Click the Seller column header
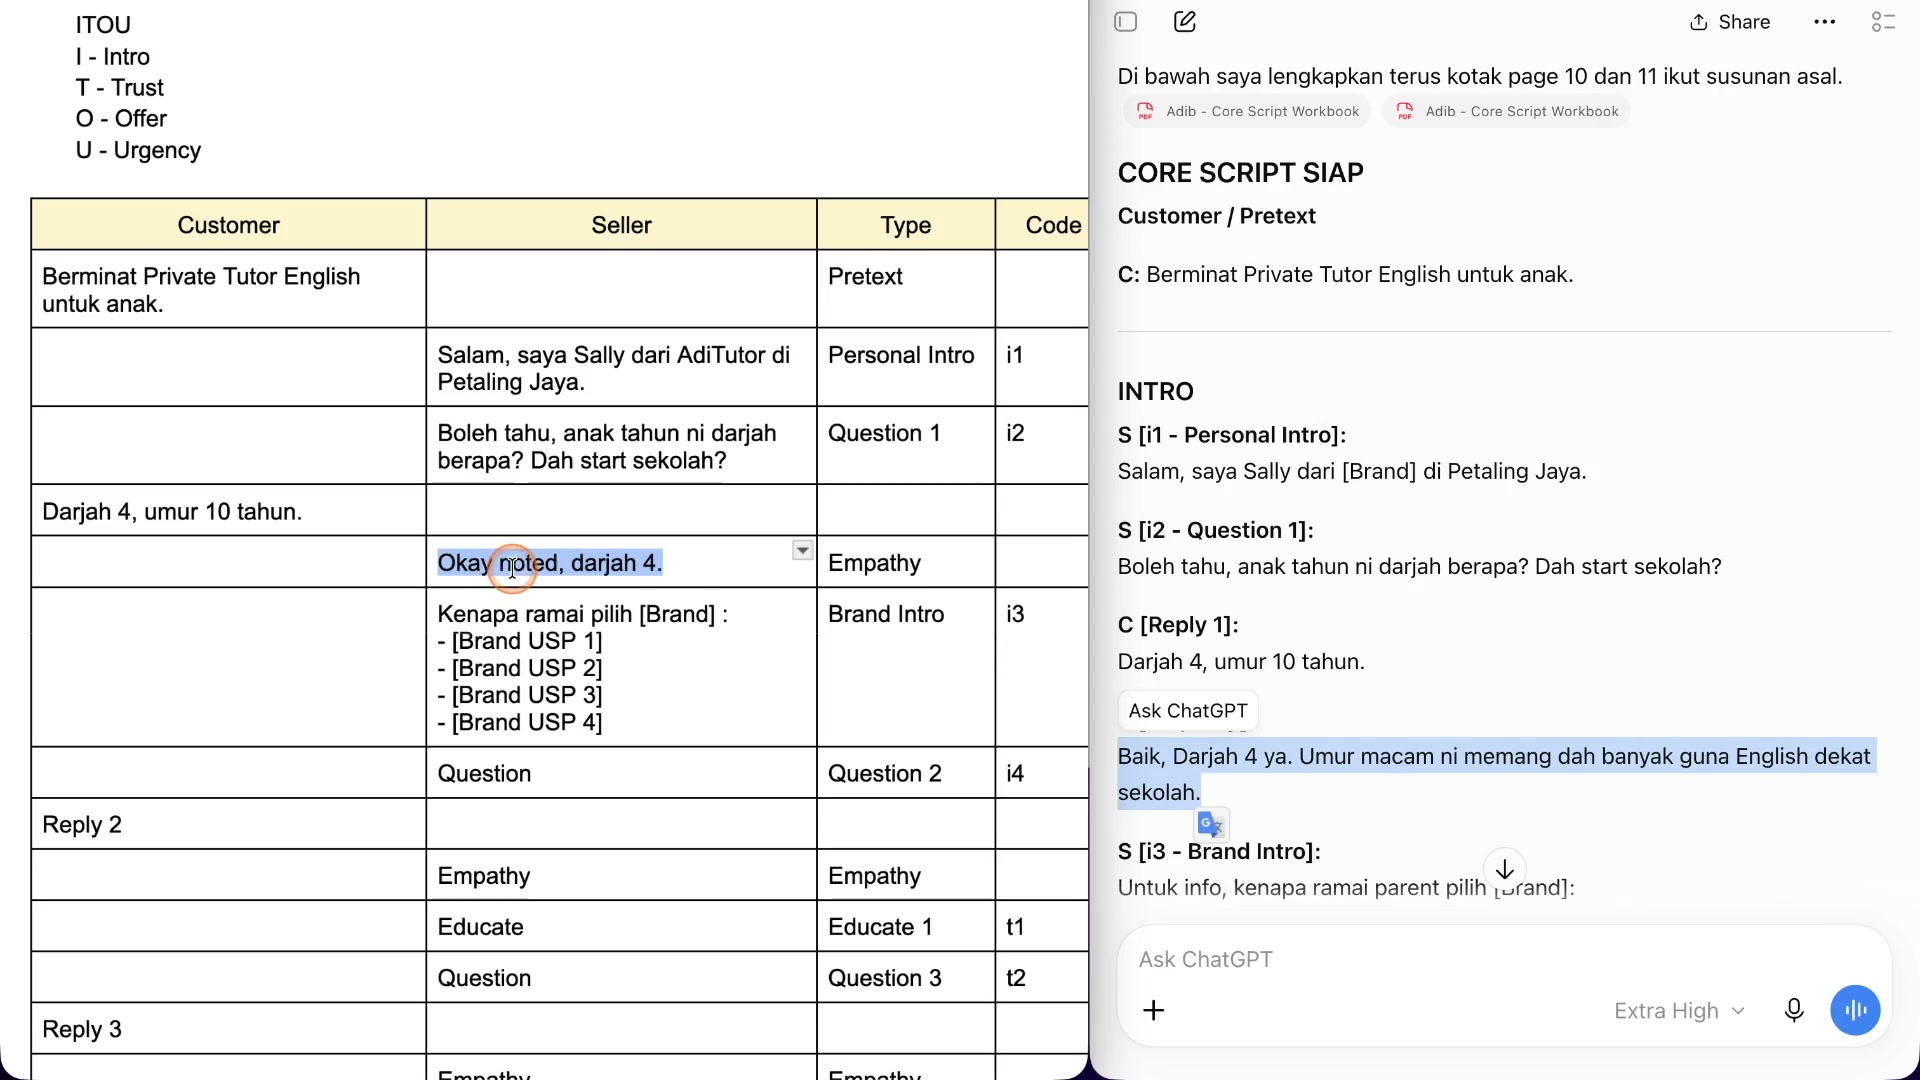1920x1080 pixels. click(621, 225)
